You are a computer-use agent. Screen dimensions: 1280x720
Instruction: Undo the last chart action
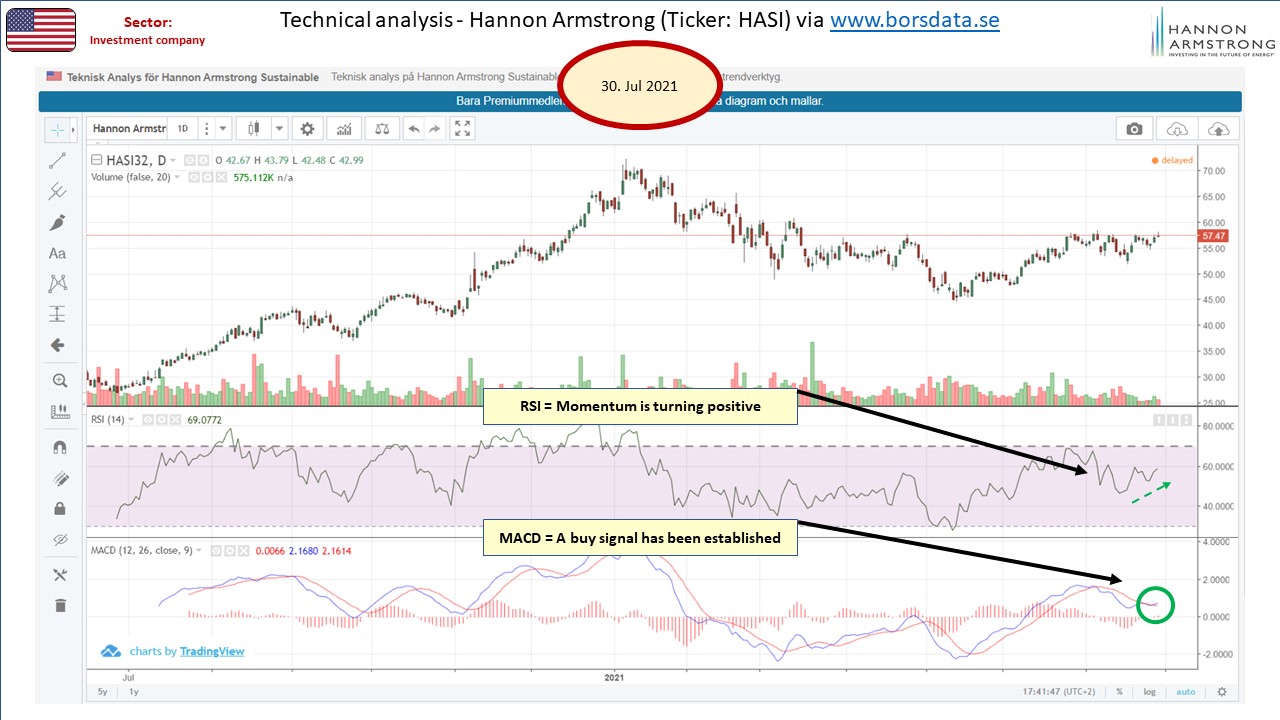coord(413,129)
